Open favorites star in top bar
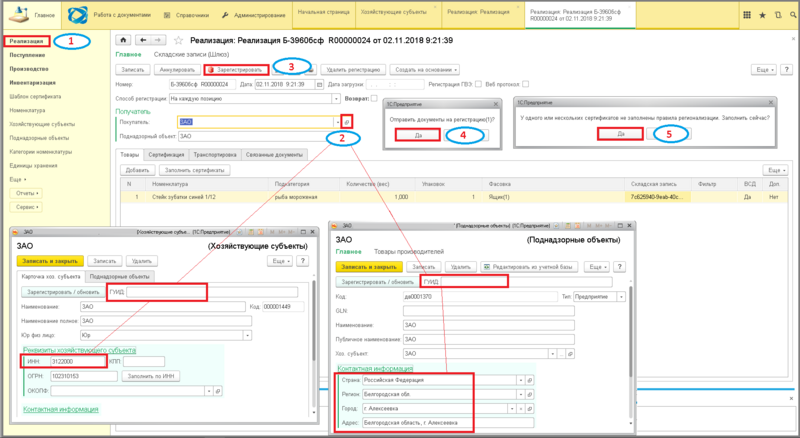Image resolution: width=800 pixels, height=438 pixels. [762, 15]
